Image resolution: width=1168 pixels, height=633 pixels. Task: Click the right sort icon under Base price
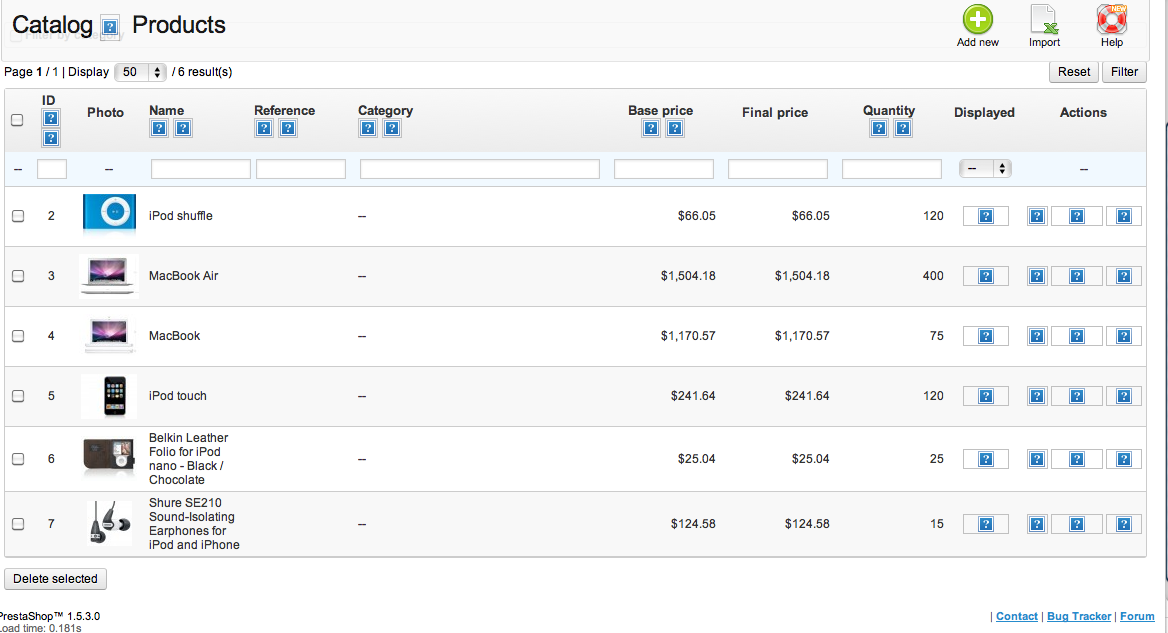(675, 128)
